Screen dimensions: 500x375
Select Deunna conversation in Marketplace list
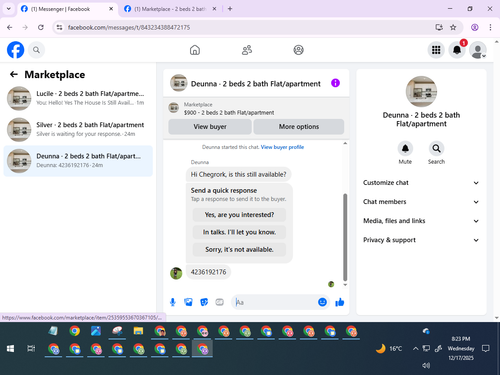pyautogui.click(x=78, y=161)
